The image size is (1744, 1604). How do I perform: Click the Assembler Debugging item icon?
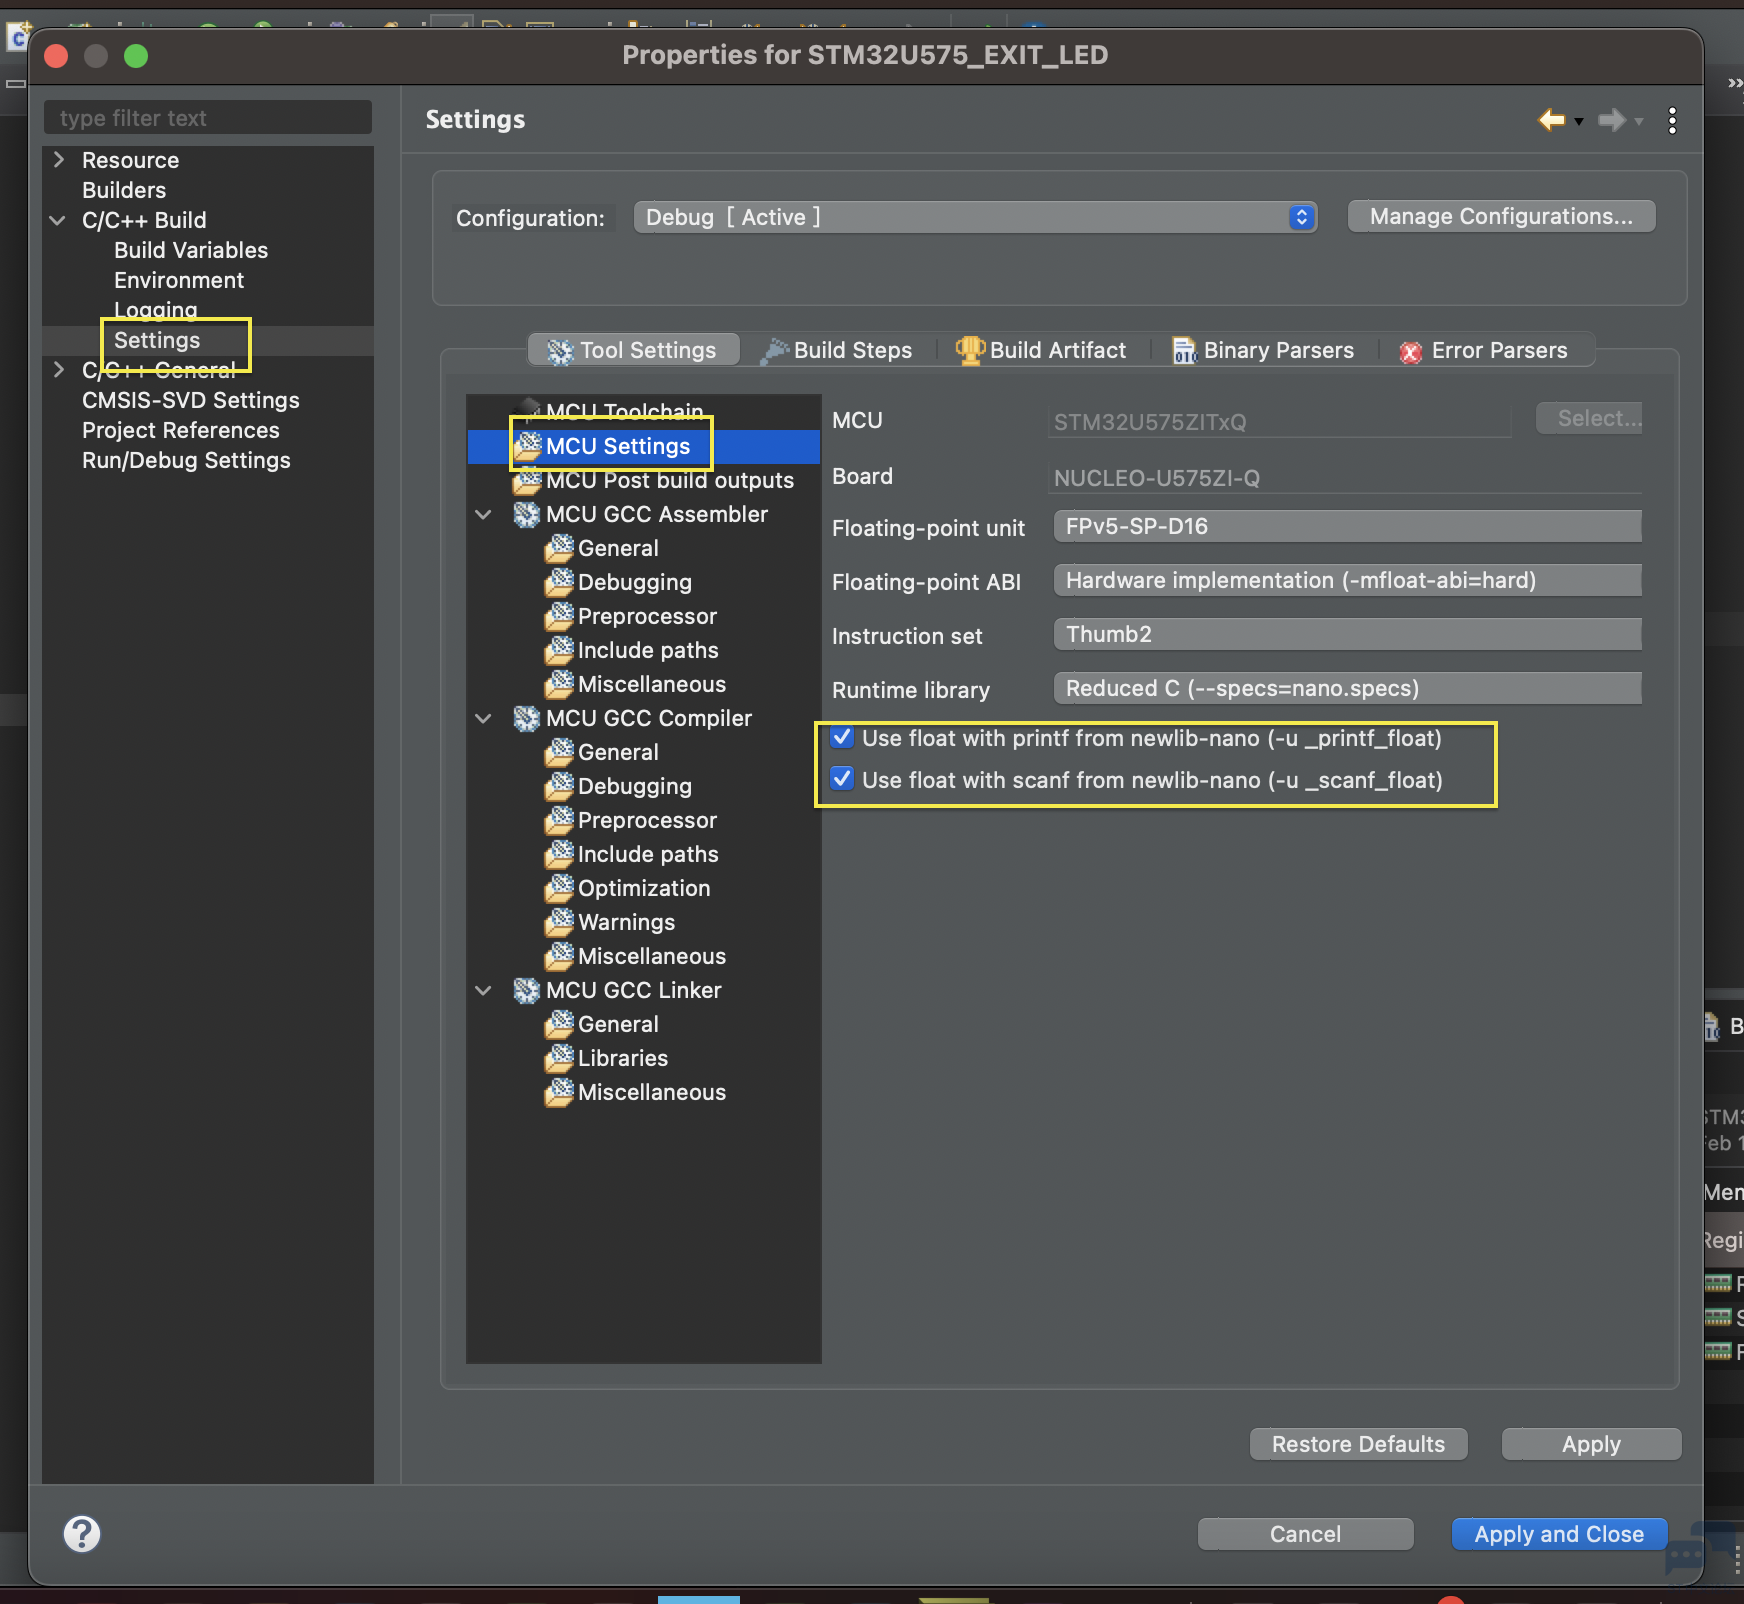tap(559, 583)
